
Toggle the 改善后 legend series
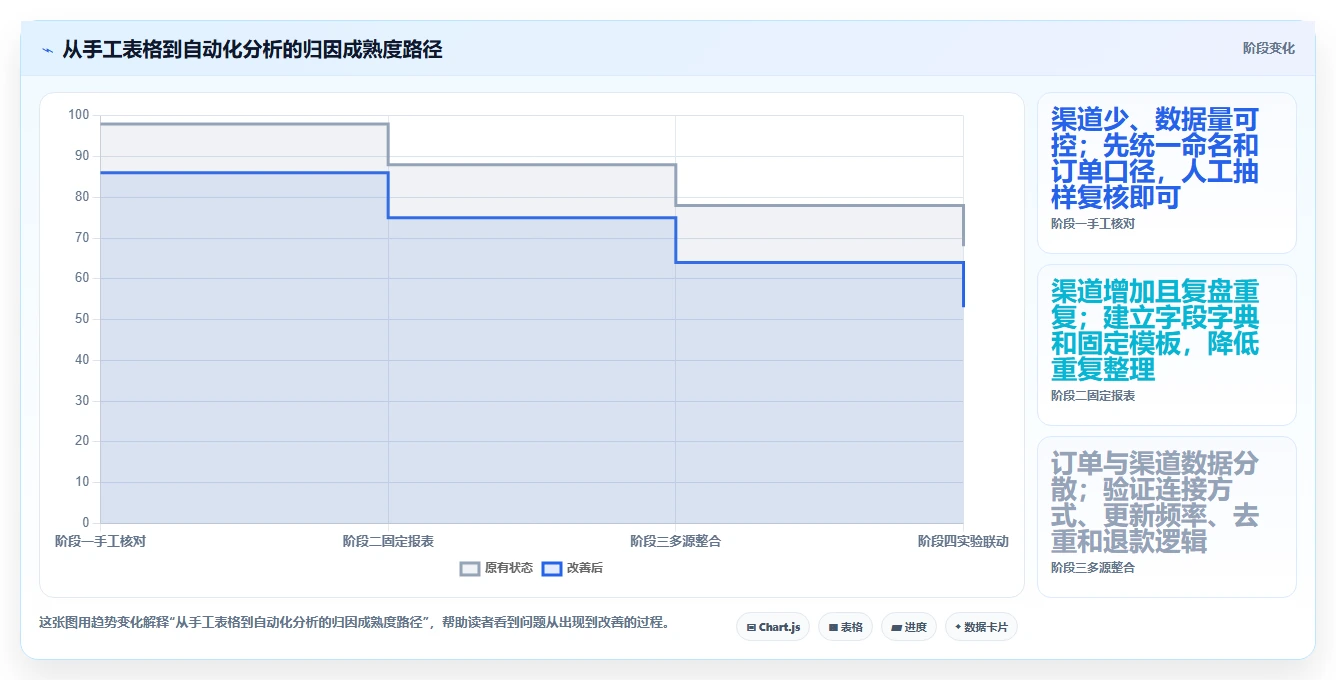[572, 568]
